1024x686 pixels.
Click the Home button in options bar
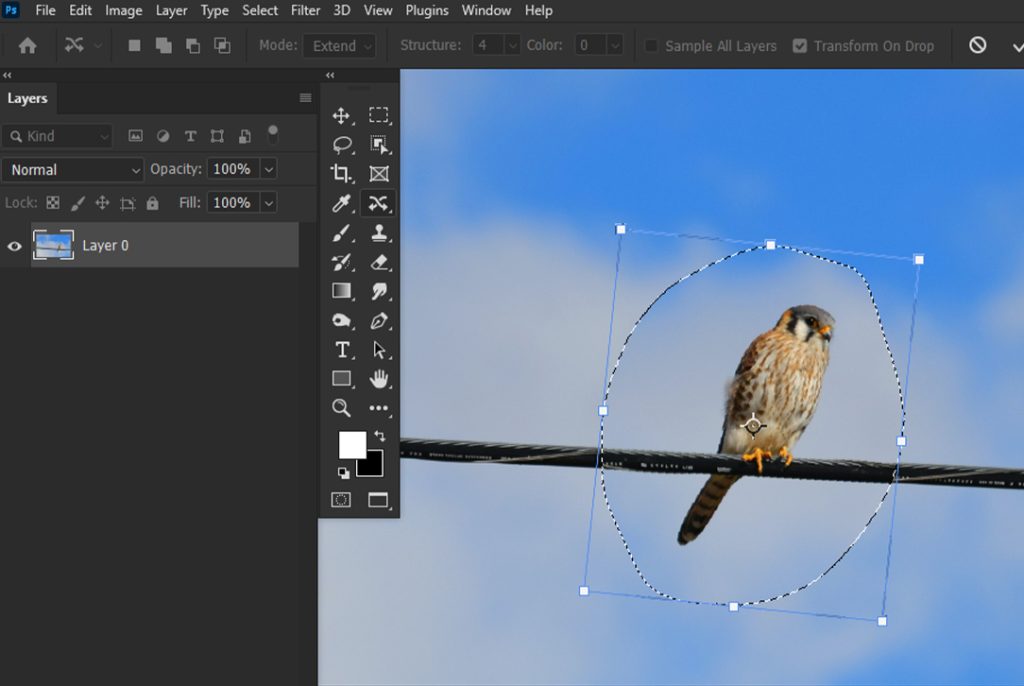click(x=27, y=46)
